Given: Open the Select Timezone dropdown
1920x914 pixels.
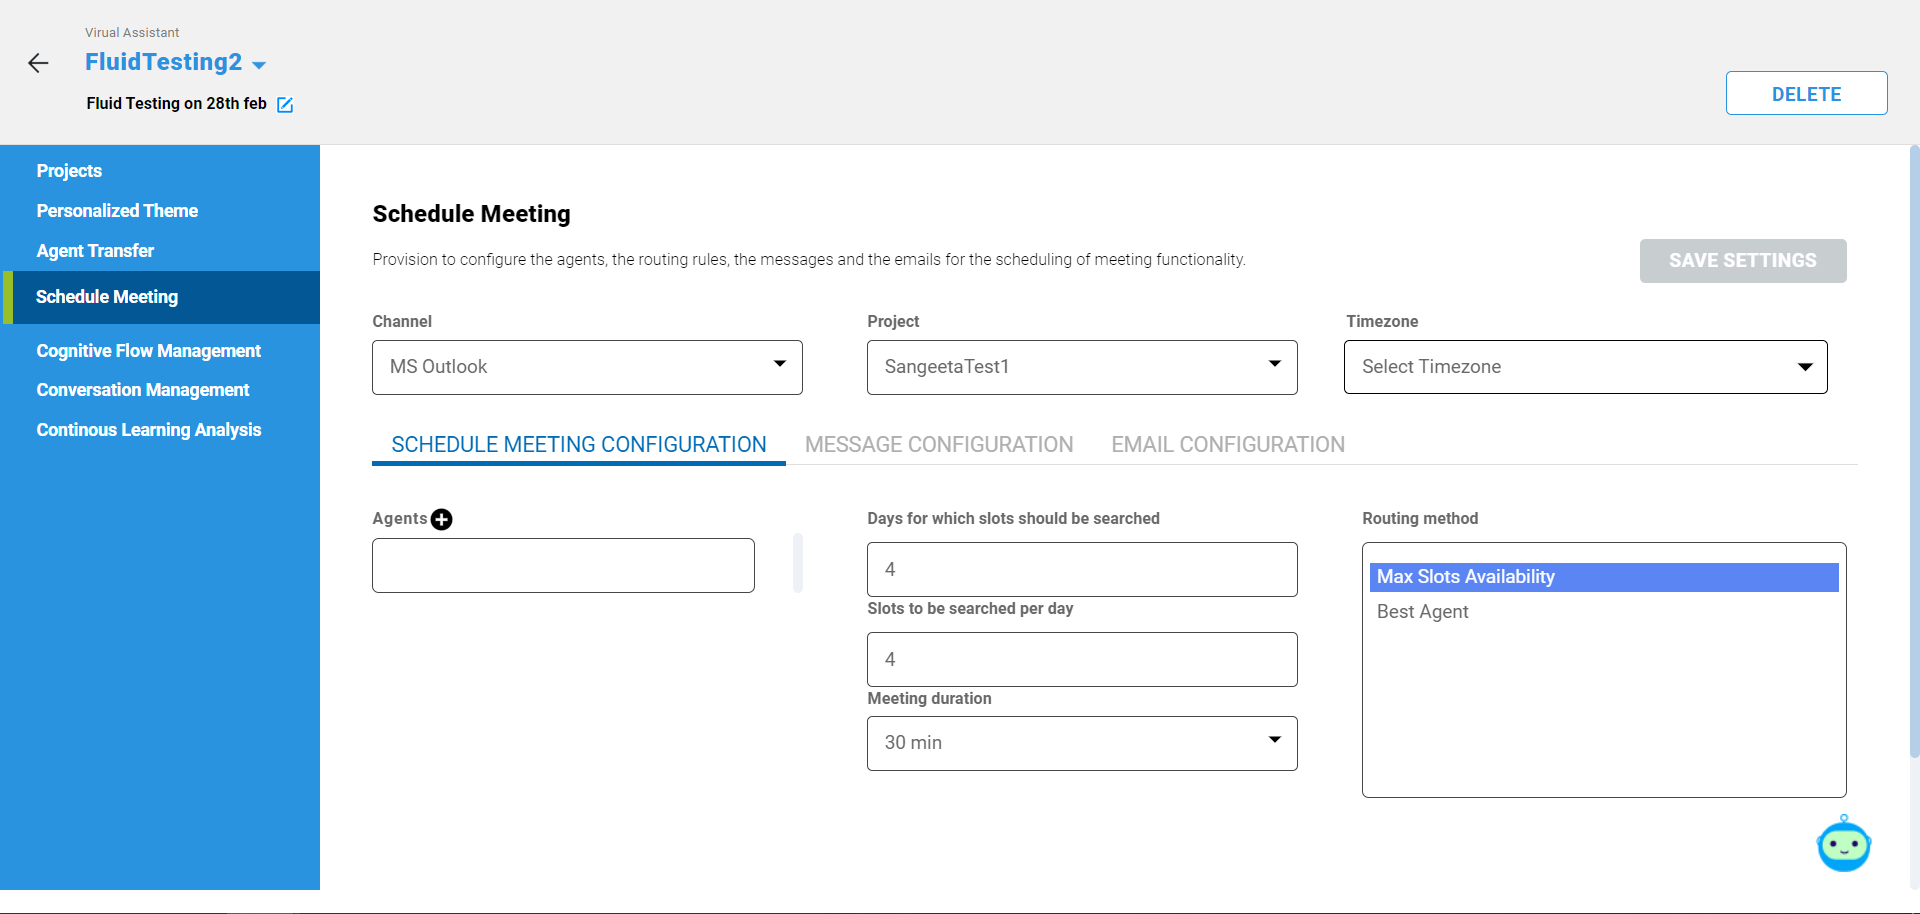Looking at the screenshot, I should click(x=1585, y=367).
